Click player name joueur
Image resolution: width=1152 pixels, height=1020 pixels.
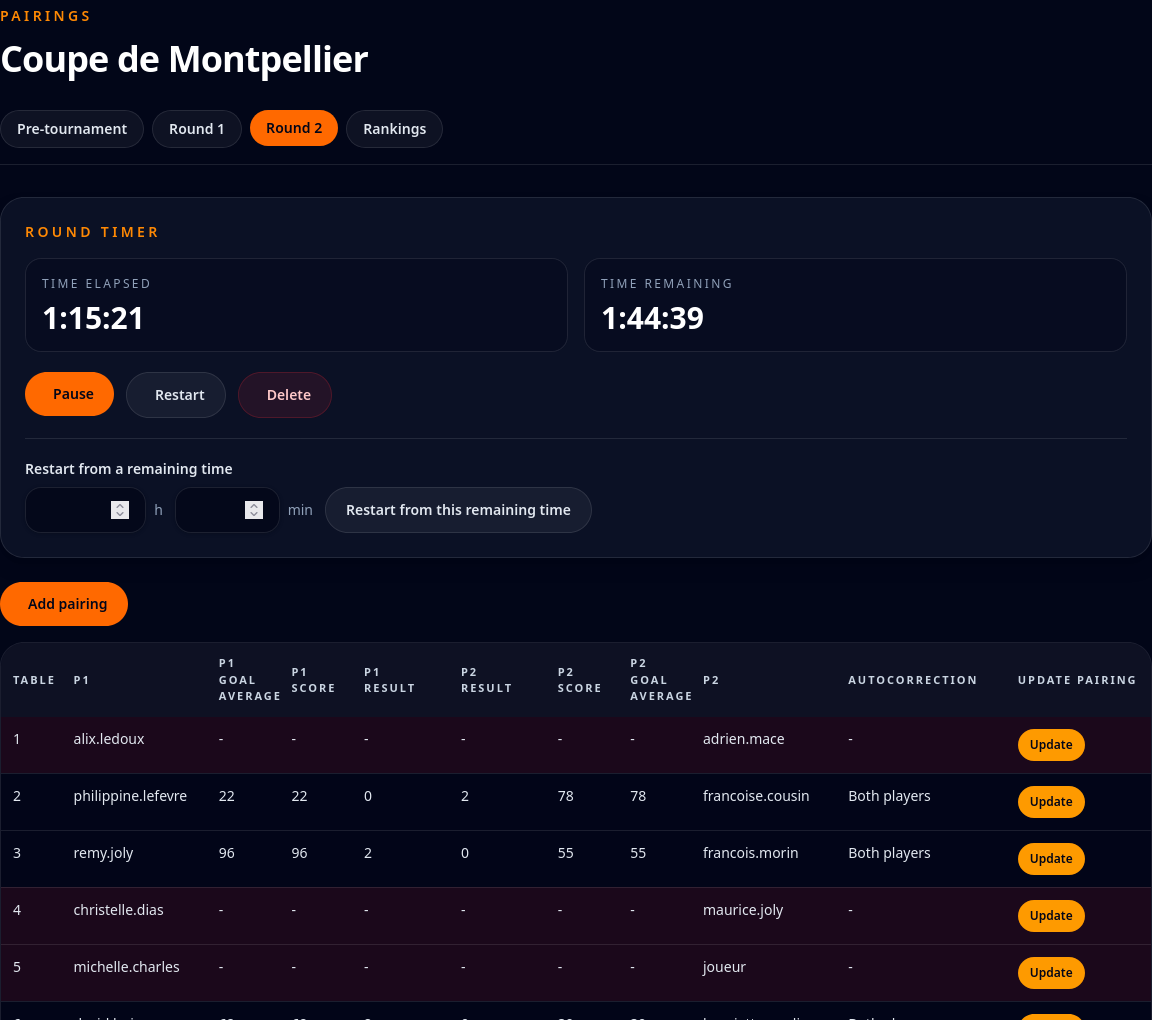(724, 967)
